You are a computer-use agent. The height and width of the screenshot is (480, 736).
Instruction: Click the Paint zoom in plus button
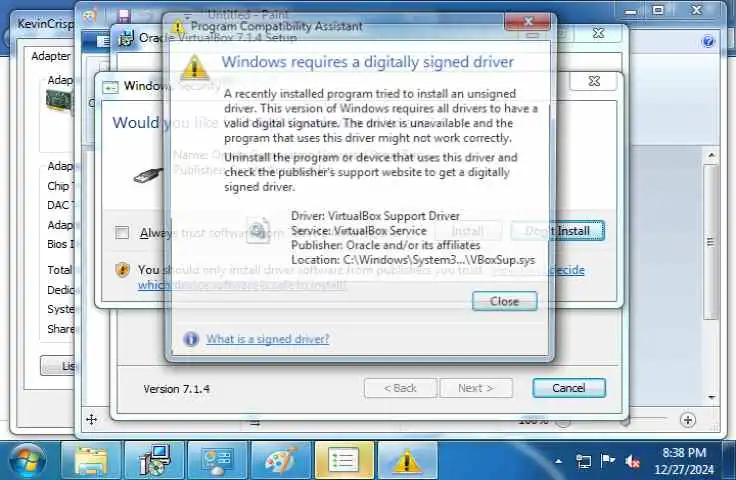[x=688, y=420]
